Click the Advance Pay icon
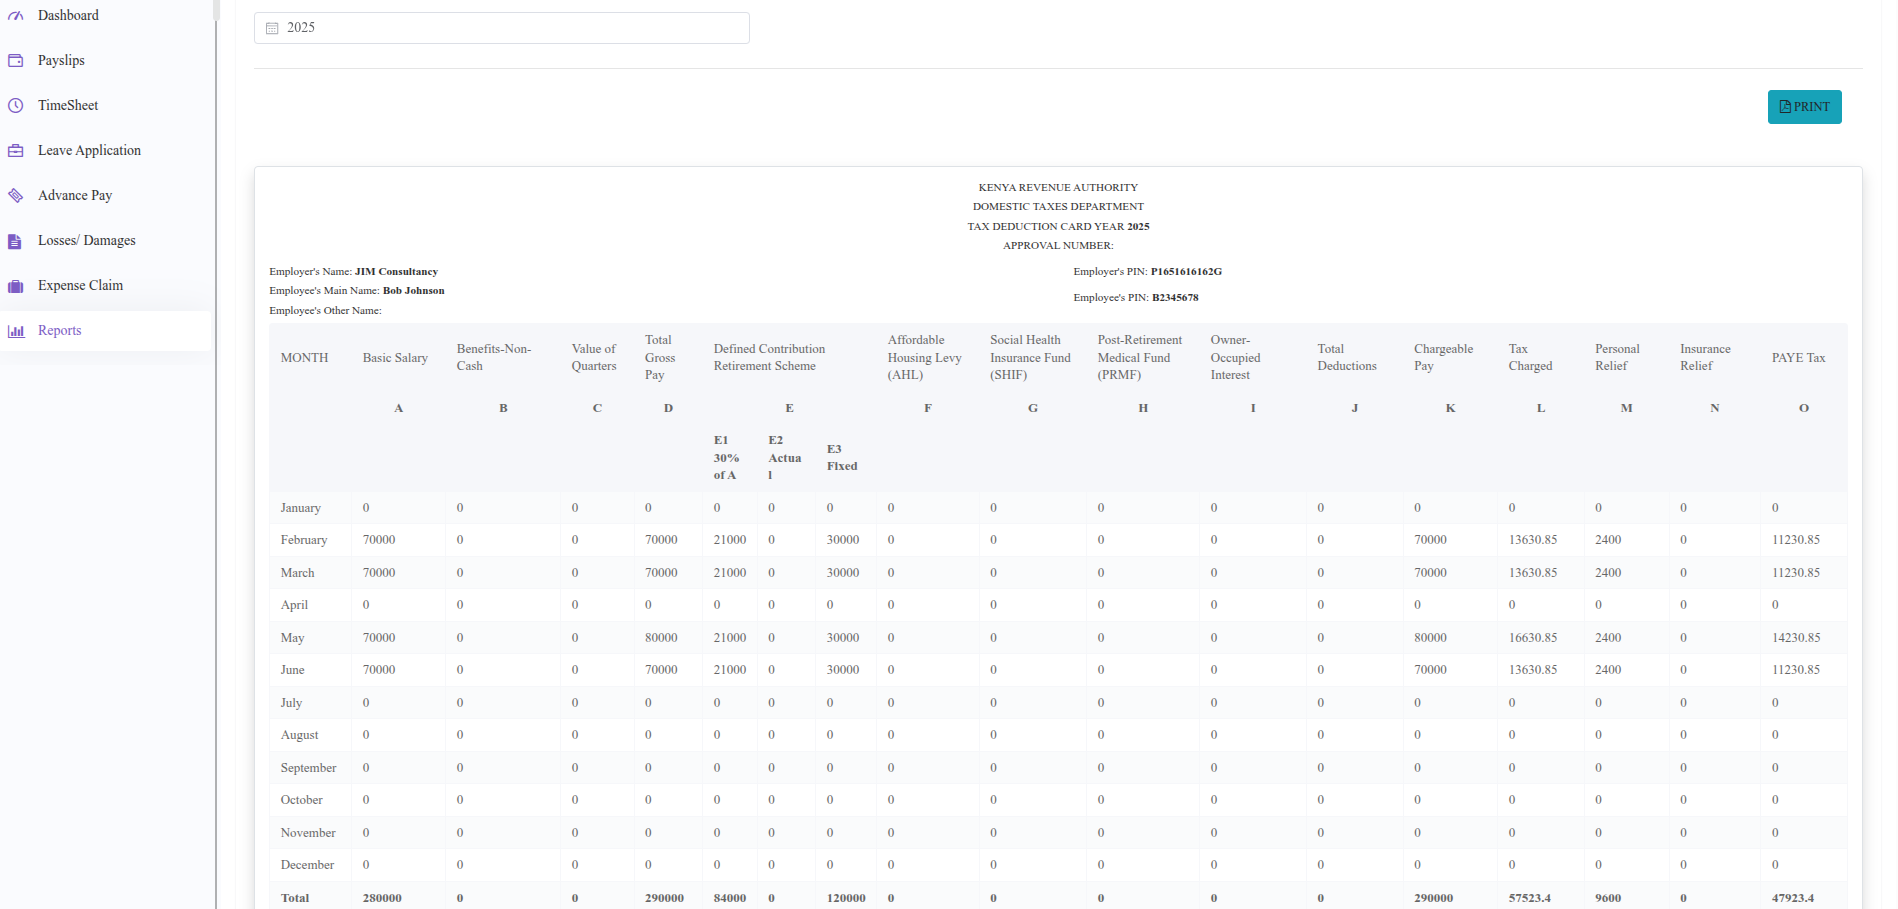The width and height of the screenshot is (1898, 909). 16,196
